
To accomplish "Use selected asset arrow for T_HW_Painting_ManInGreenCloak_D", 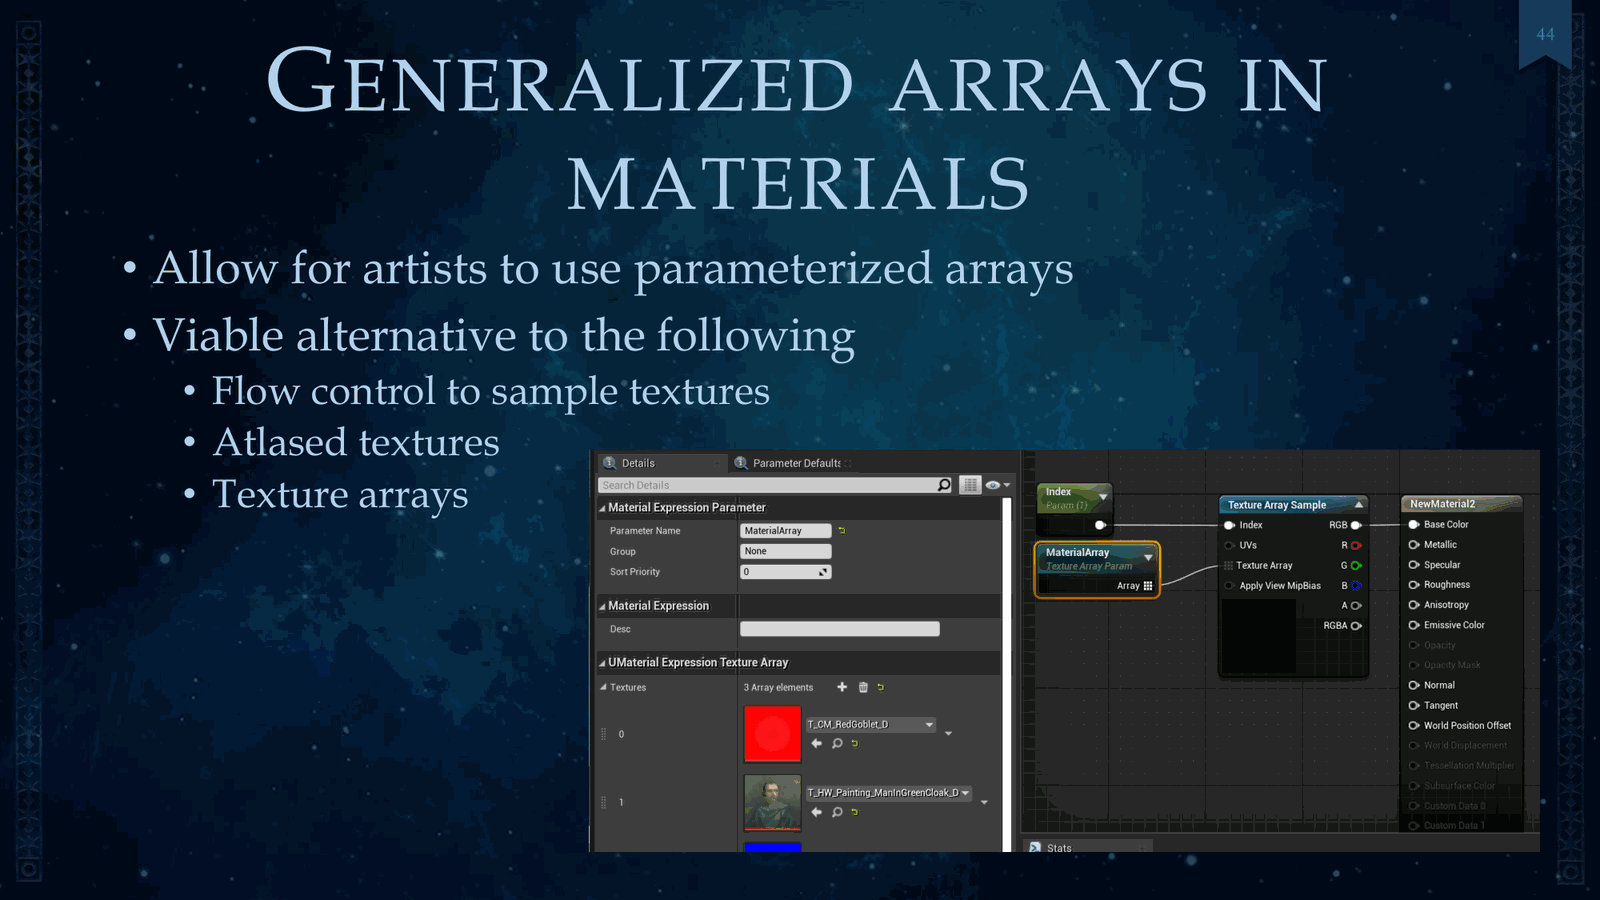I will point(817,812).
